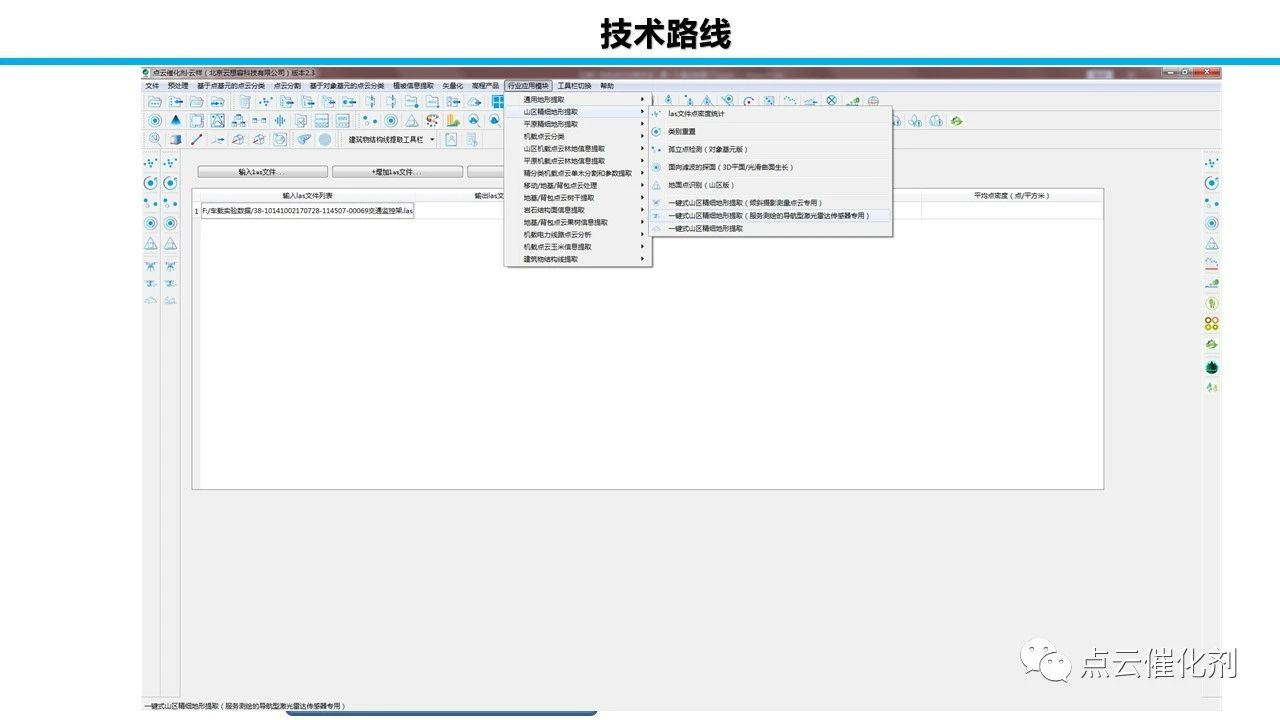Screen dimensions: 1280x720
Task: Click the gray filled circle toolbar icon
Action: click(325, 140)
